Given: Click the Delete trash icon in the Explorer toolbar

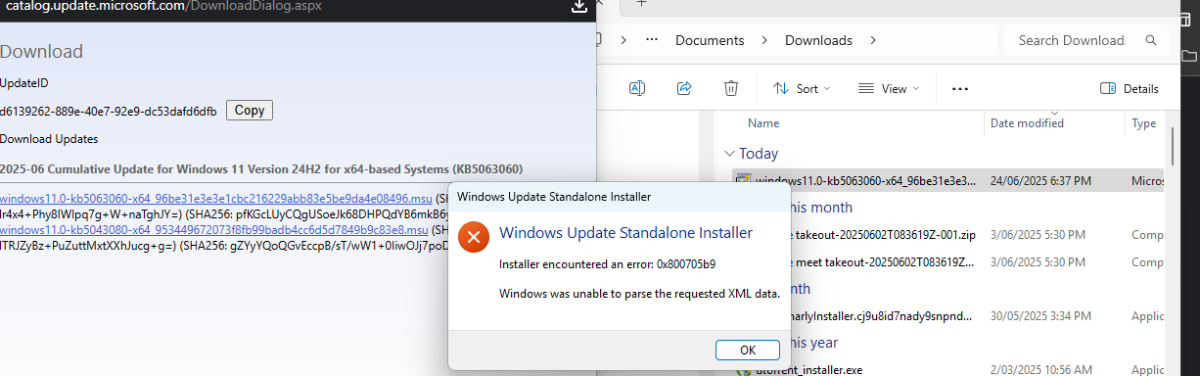Looking at the screenshot, I should pos(731,88).
